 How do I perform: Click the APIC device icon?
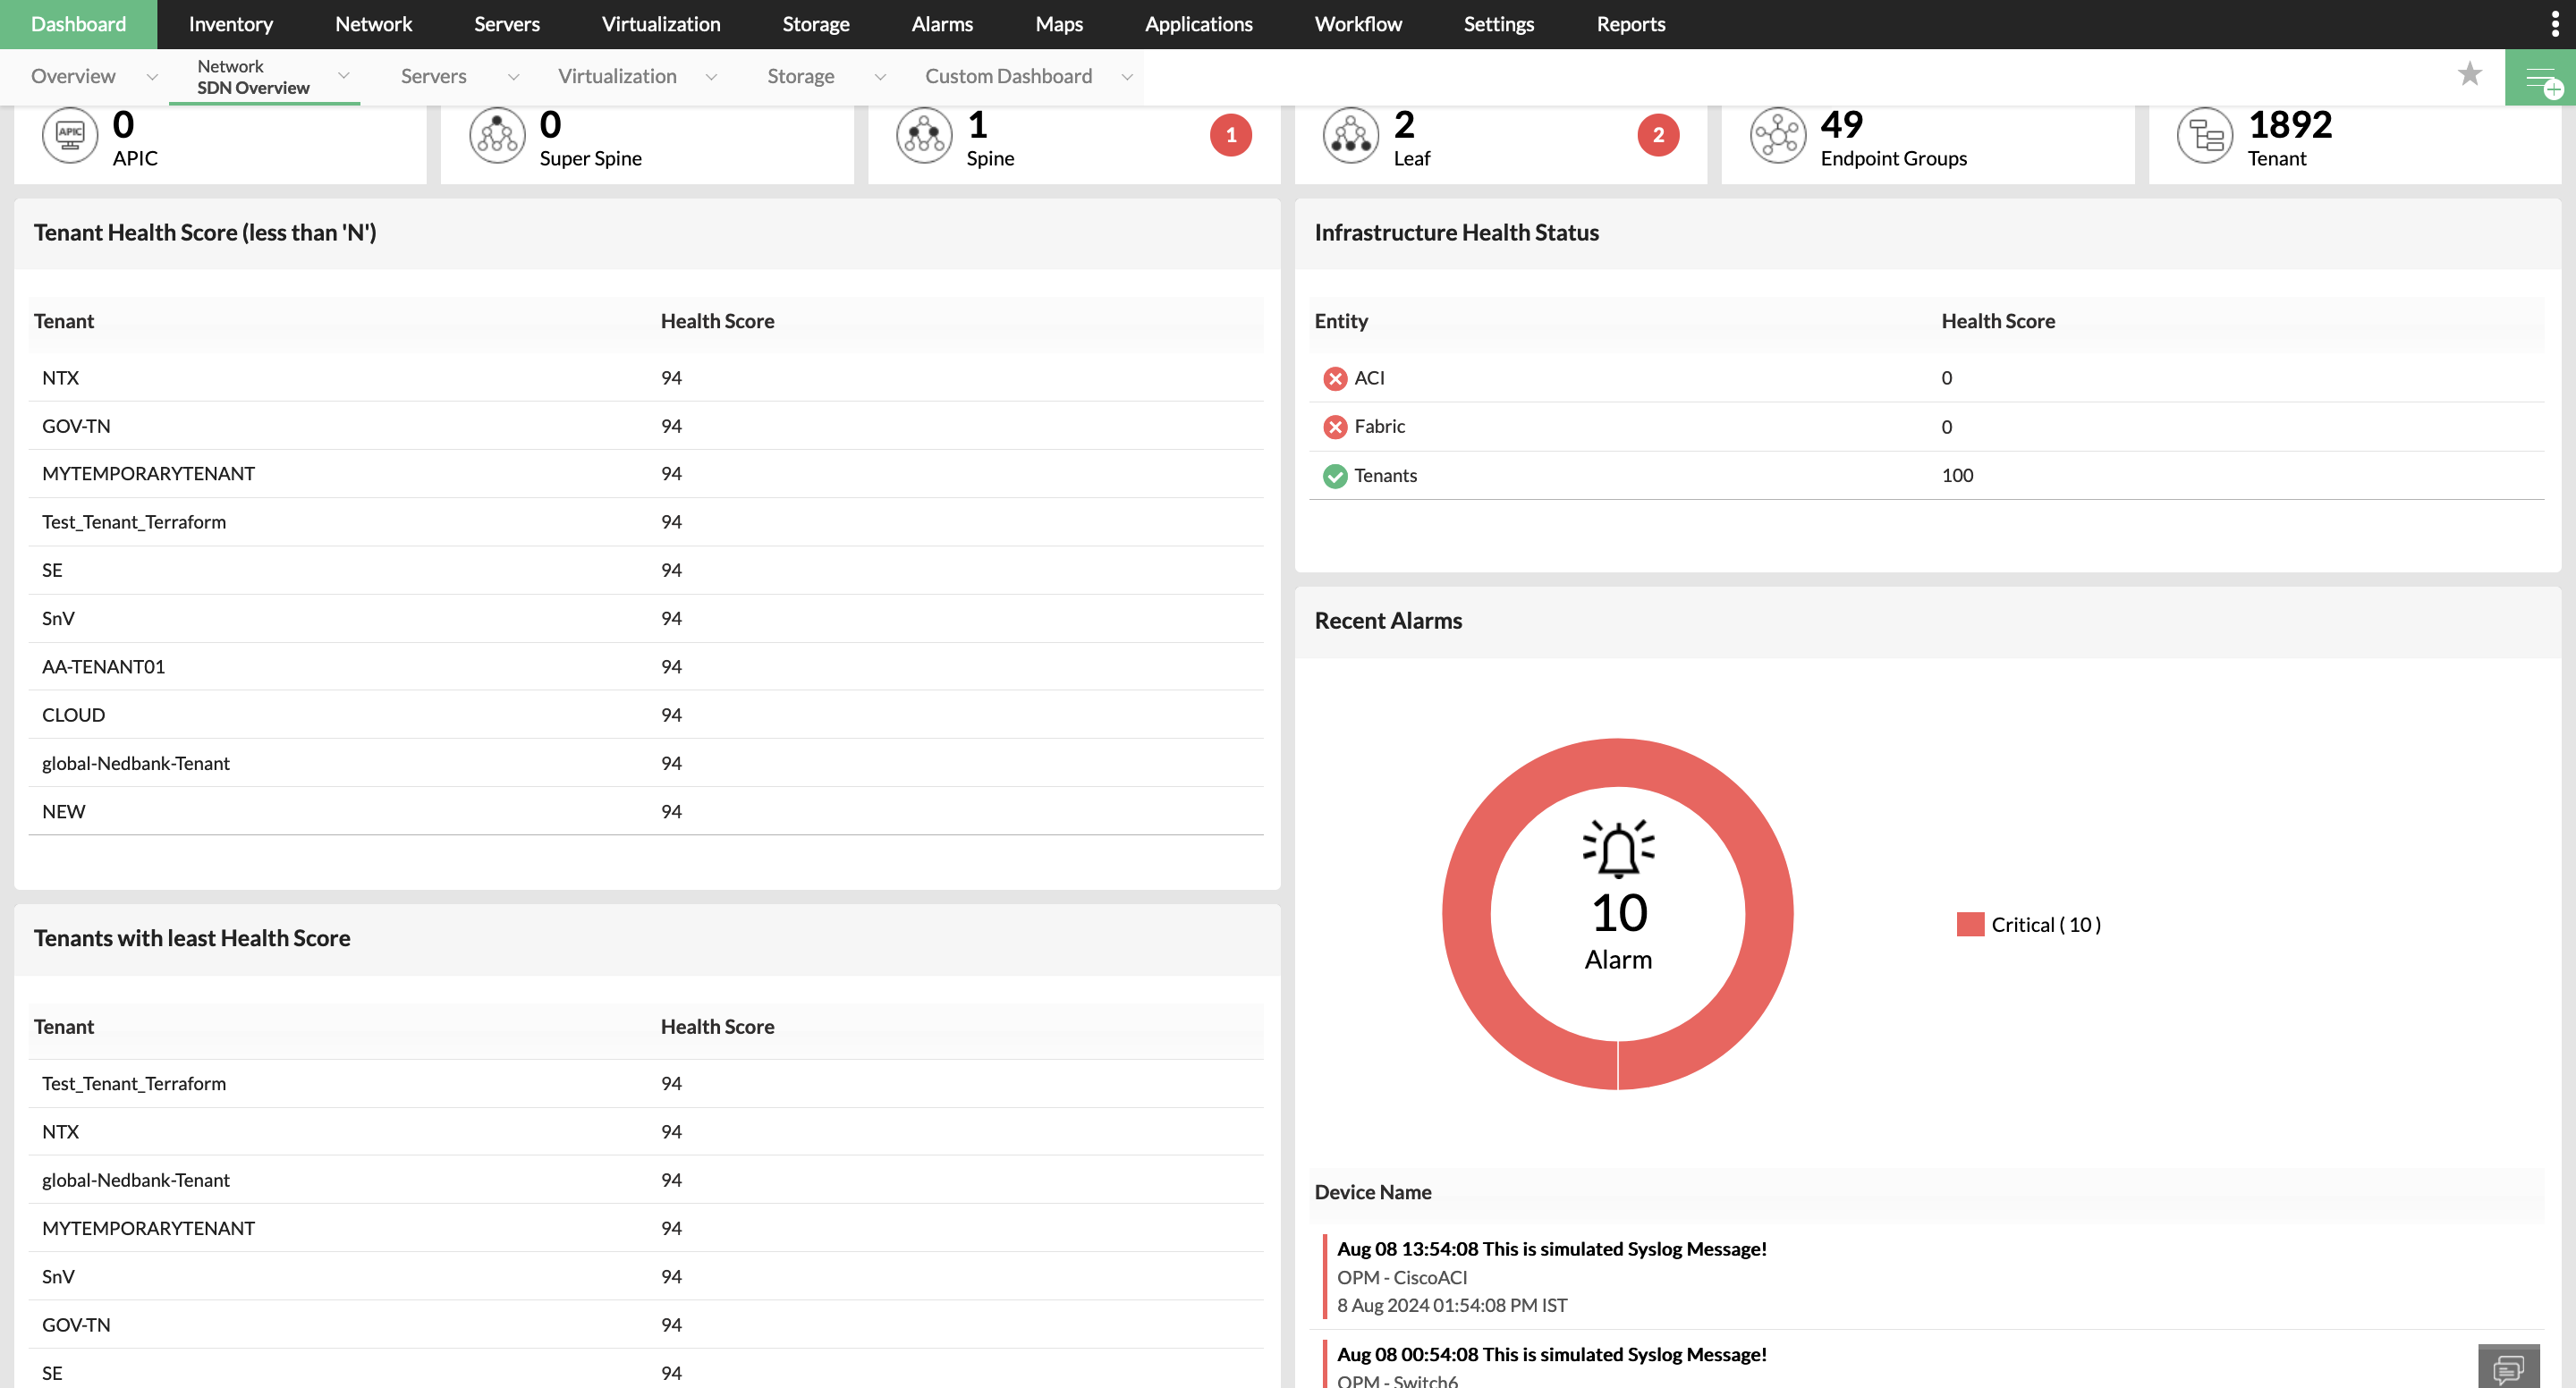(x=69, y=136)
